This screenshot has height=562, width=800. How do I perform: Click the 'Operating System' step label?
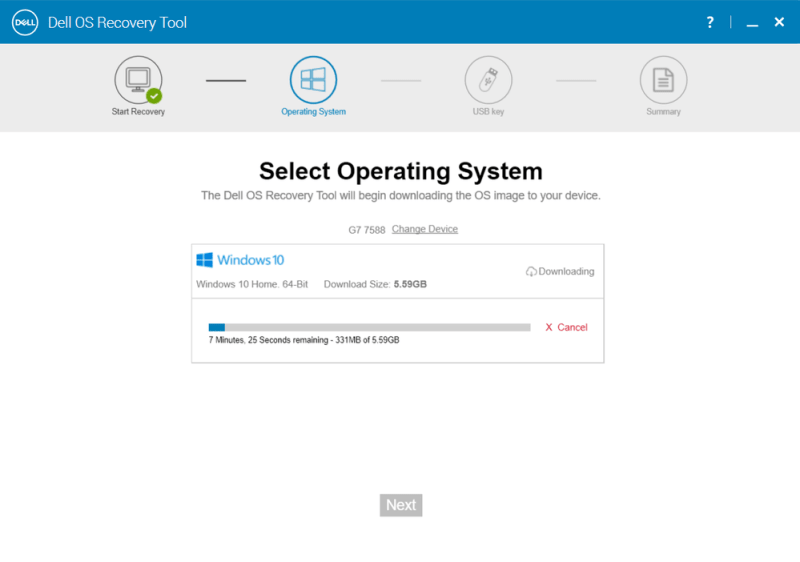tap(313, 112)
